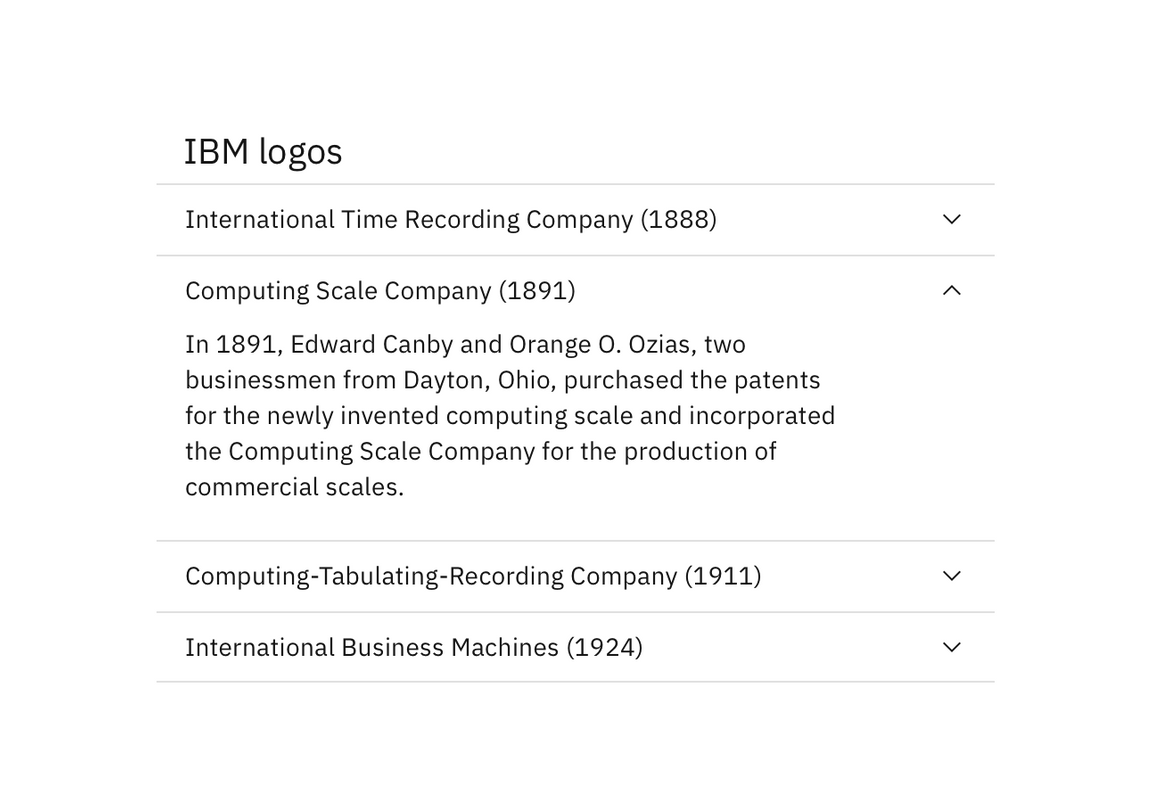Click chevron for International Time Recording Company
This screenshot has height=810, width=1152.
(951, 219)
